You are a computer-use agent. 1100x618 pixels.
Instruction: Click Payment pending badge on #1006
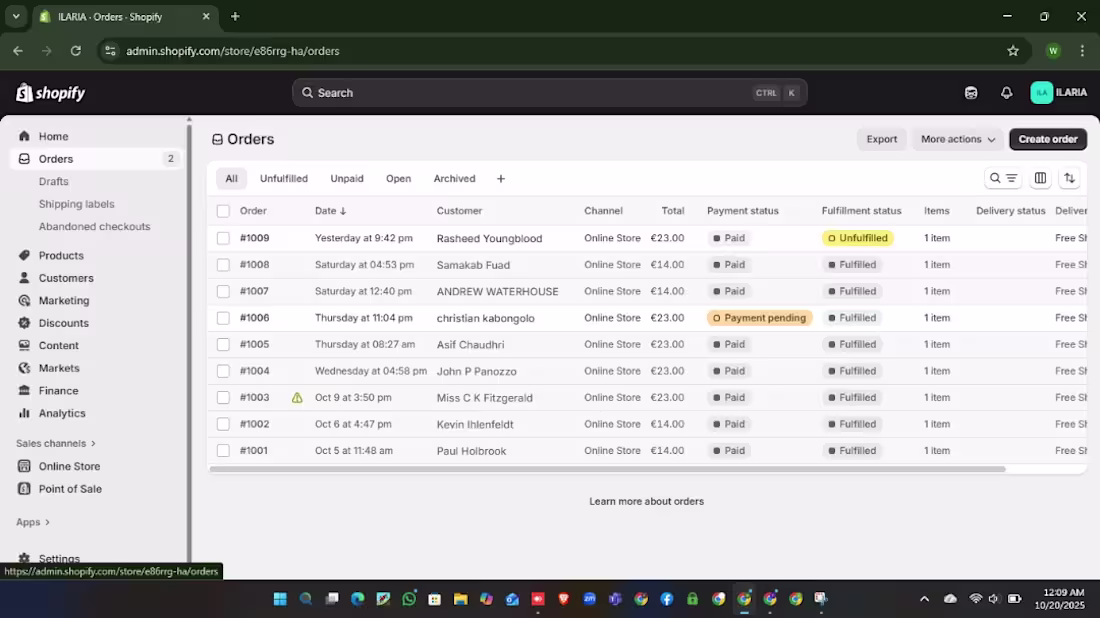(x=759, y=318)
